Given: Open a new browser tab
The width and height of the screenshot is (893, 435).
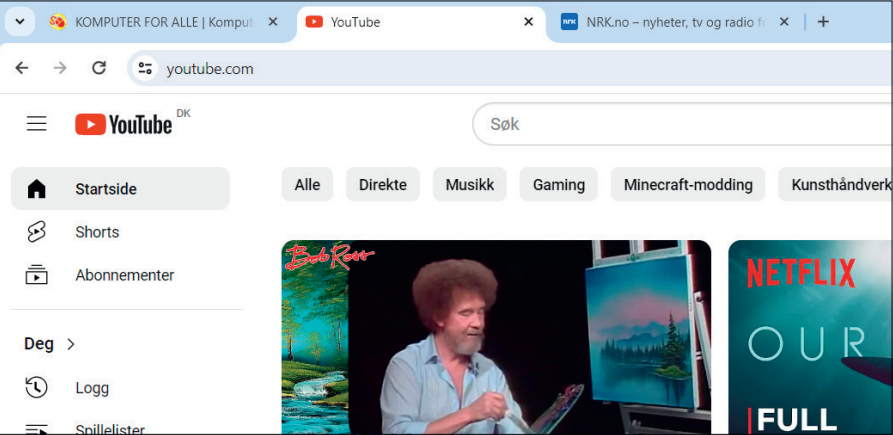Looking at the screenshot, I should tap(823, 22).
